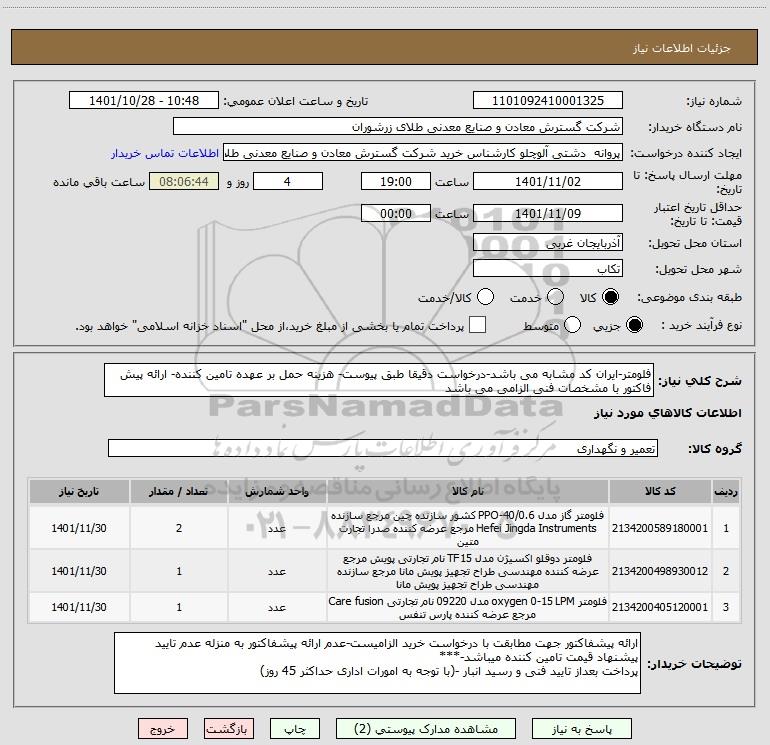Image resolution: width=770 pixels, height=745 pixels.
Task: Select the جزیی purchase type radio
Action: pos(634,325)
